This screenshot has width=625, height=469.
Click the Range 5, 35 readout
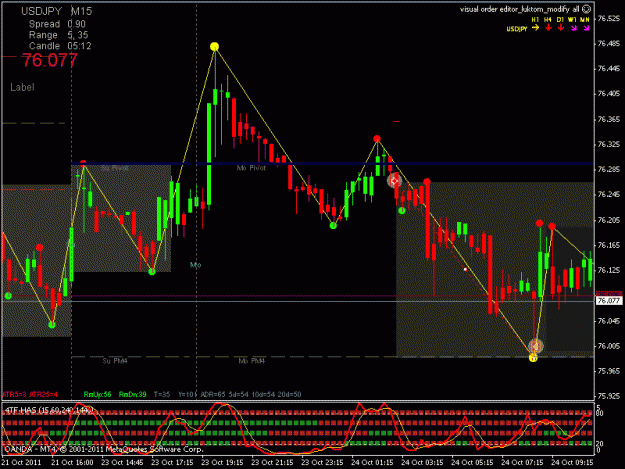click(59, 35)
